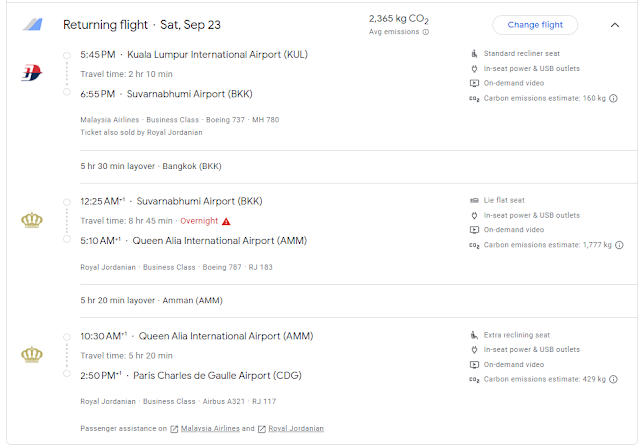Collapse the returning flight details chevron
This screenshot has height=448, width=640.
[613, 24]
